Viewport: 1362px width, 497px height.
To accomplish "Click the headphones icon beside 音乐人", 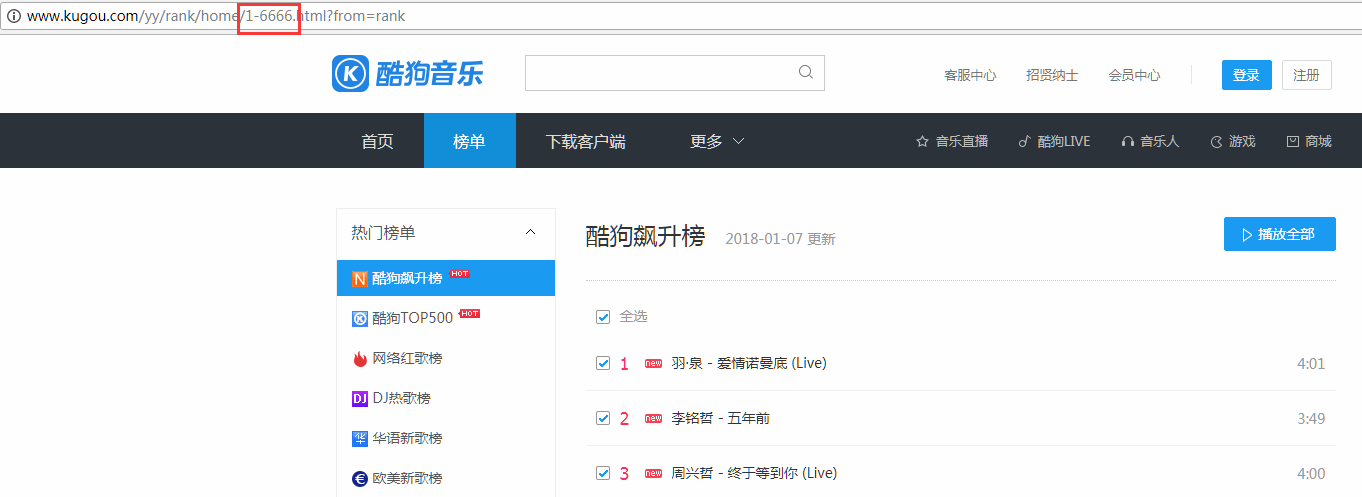I will click(1128, 142).
